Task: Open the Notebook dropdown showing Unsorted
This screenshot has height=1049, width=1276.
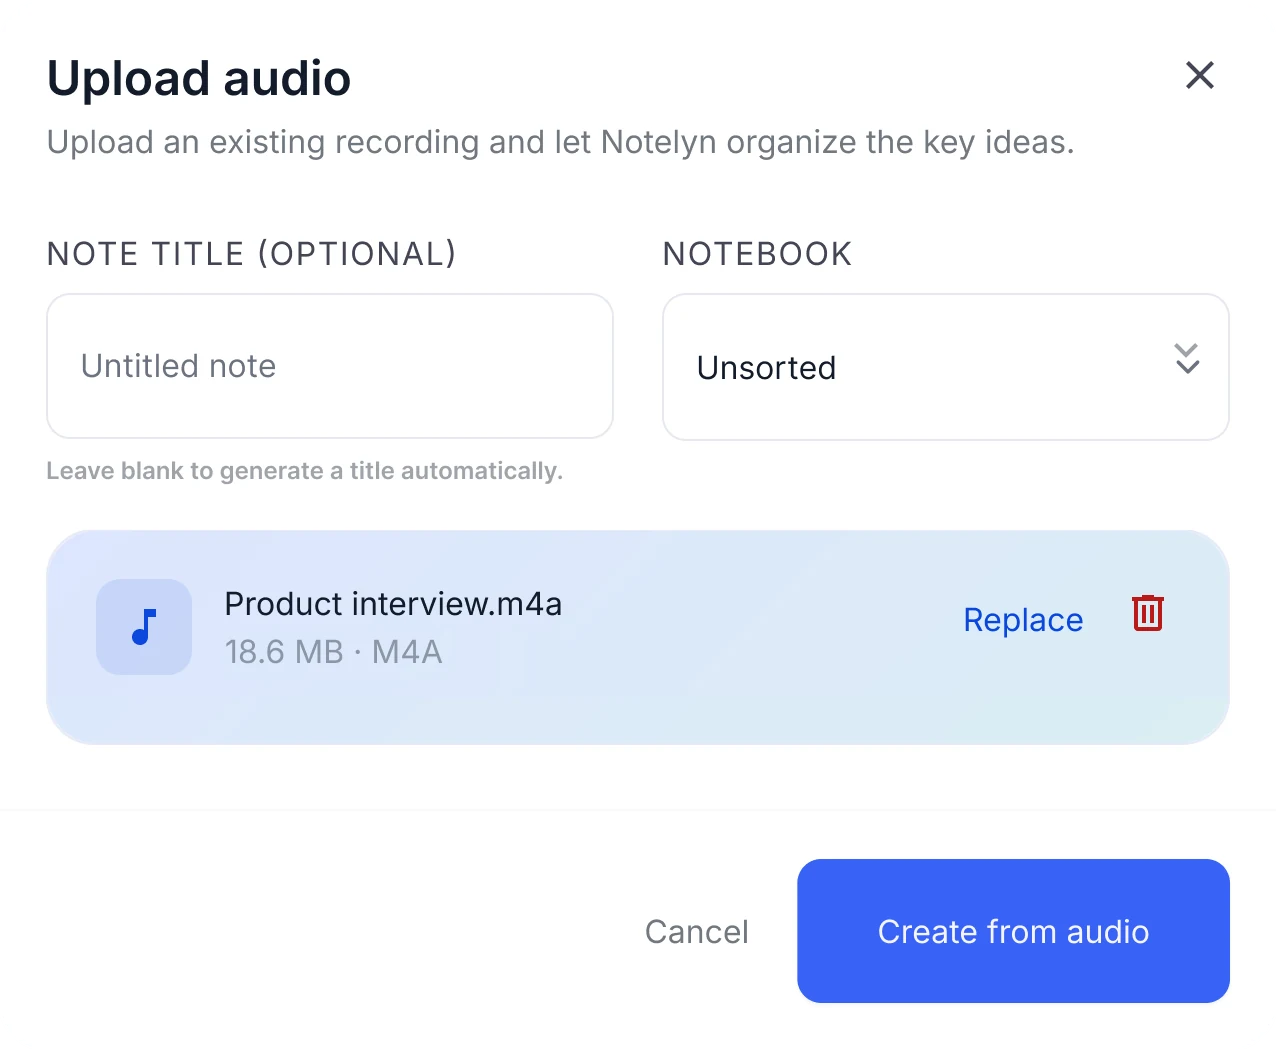Action: 945,367
